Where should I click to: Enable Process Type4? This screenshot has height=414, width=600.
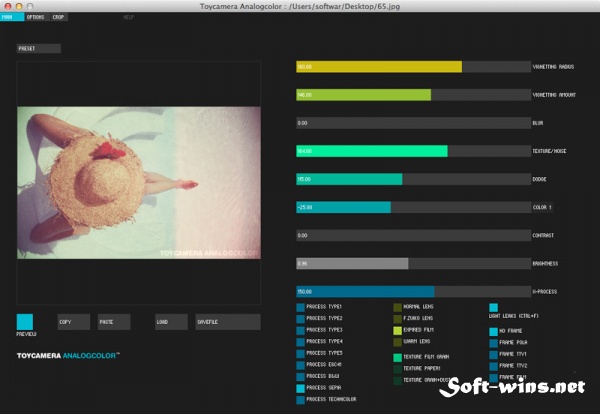click(300, 342)
